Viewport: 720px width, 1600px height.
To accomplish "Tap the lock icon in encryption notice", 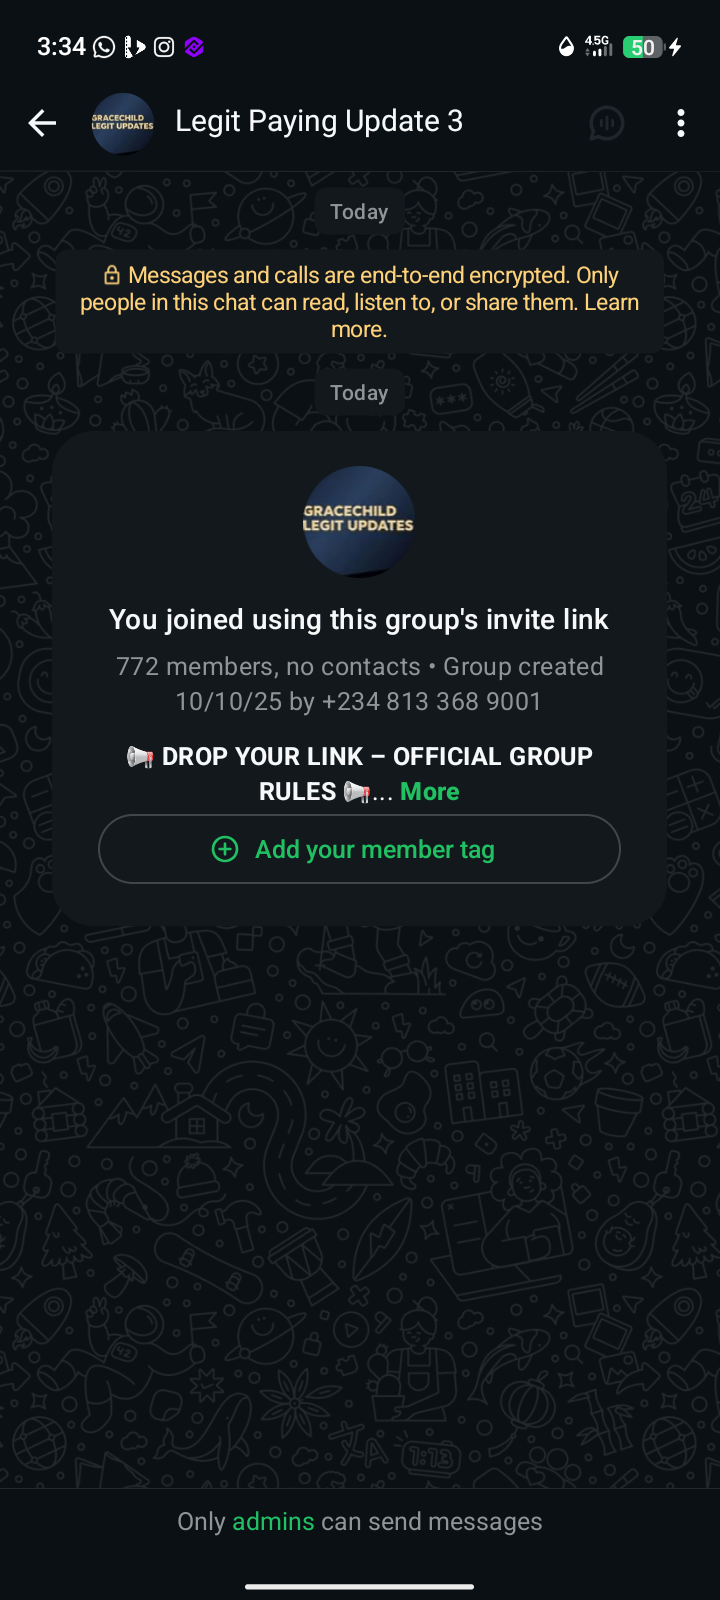I will click(112, 275).
